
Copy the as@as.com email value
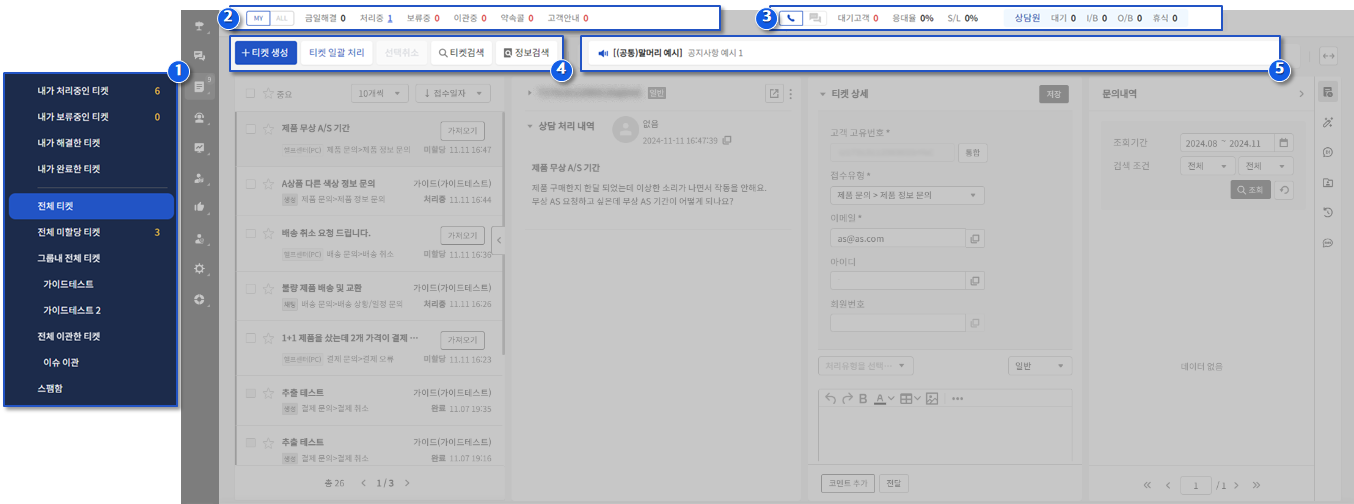[x=975, y=239]
